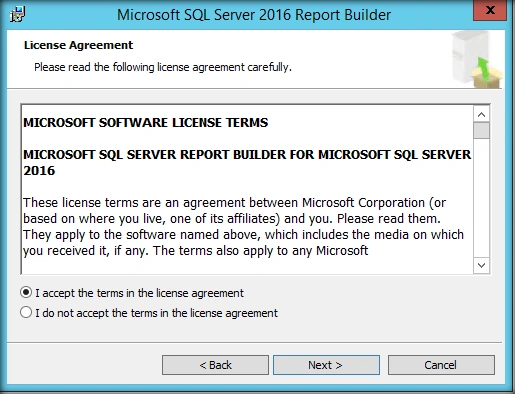515x394 pixels.
Task: Click the SQL Server Report Builder title bar
Action: (x=254, y=15)
